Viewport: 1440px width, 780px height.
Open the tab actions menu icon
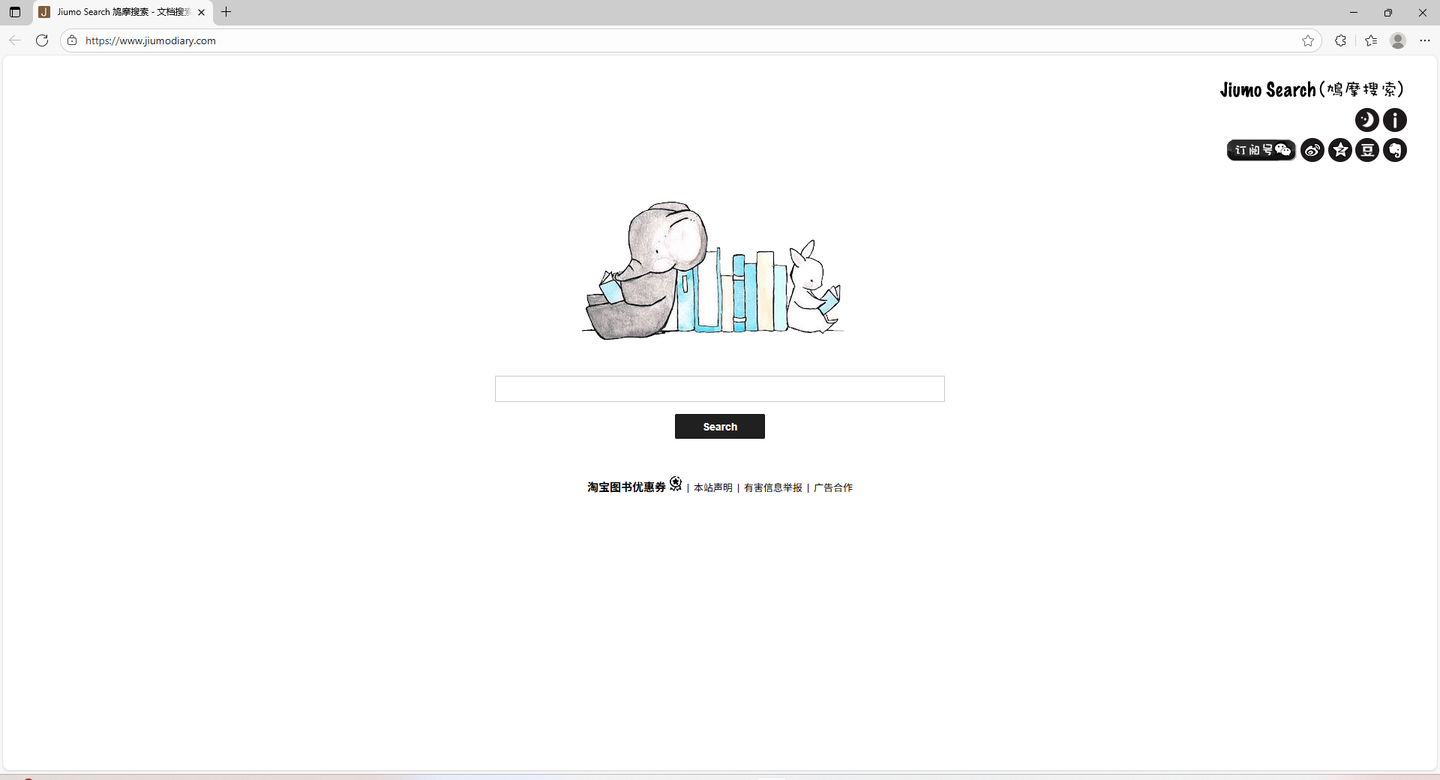click(x=15, y=12)
